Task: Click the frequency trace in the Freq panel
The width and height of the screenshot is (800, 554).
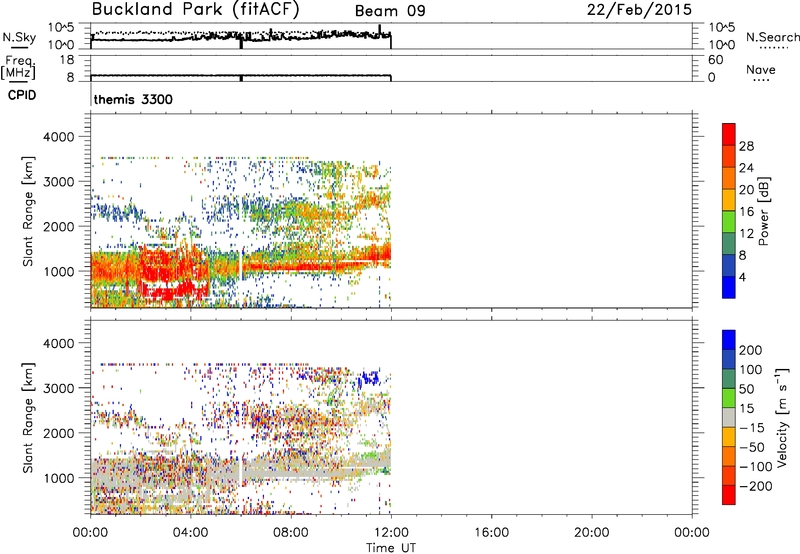Action: pyautogui.click(x=241, y=75)
